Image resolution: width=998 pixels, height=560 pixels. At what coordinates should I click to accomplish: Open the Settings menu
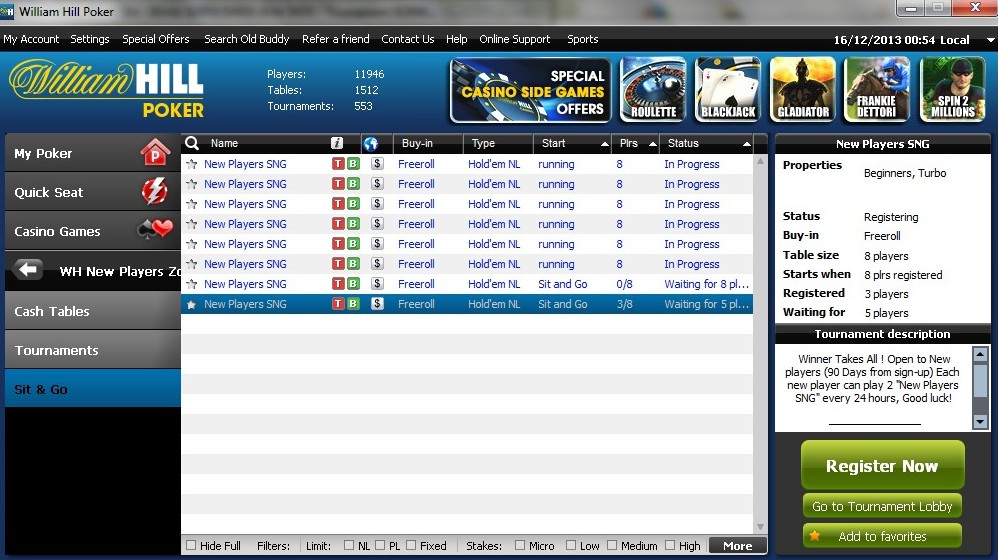coord(90,39)
